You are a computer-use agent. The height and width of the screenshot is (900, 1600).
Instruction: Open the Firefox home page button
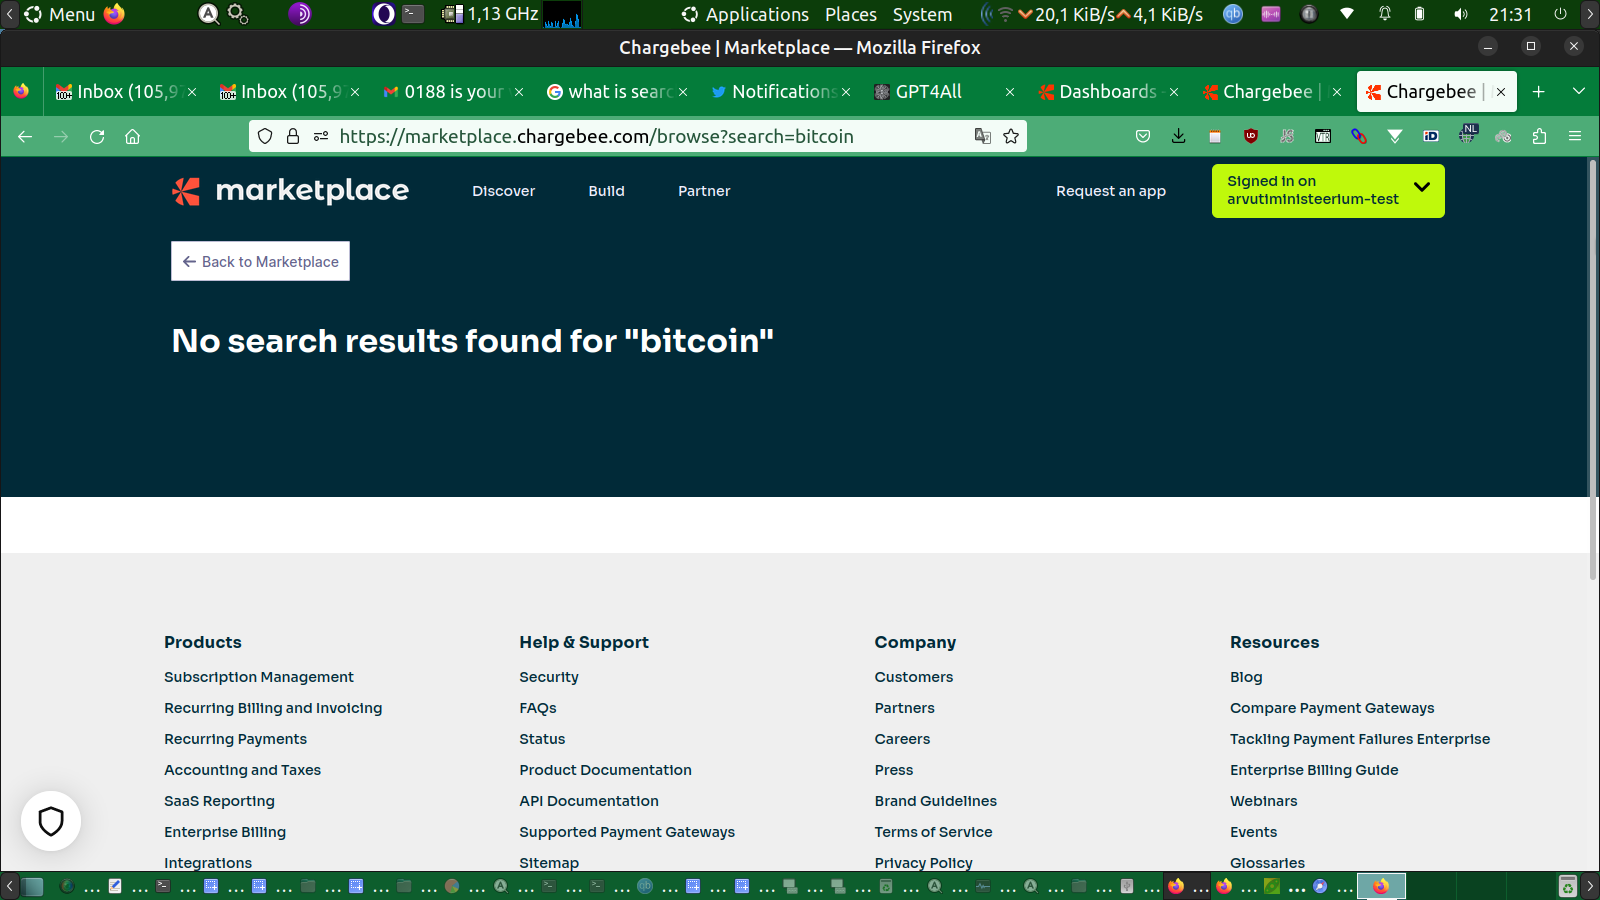coord(132,136)
